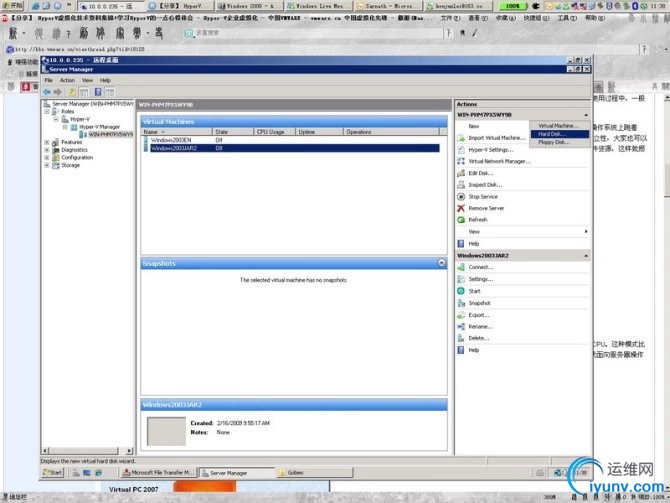The image size is (670, 503).
Task: Click the Inspect Disk icon
Action: pos(461,185)
